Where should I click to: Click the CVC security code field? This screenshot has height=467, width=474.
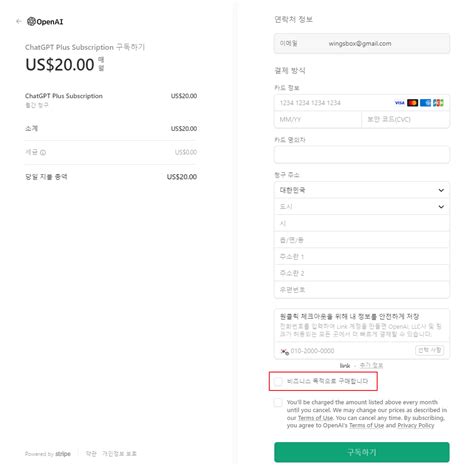coord(406,119)
